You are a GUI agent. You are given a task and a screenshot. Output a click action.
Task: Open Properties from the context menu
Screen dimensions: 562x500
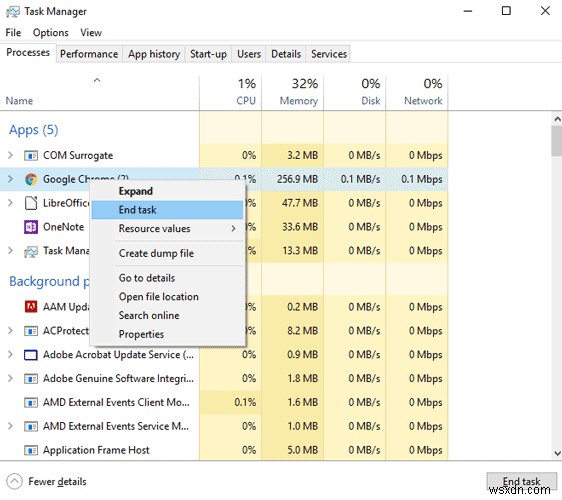(x=168, y=334)
